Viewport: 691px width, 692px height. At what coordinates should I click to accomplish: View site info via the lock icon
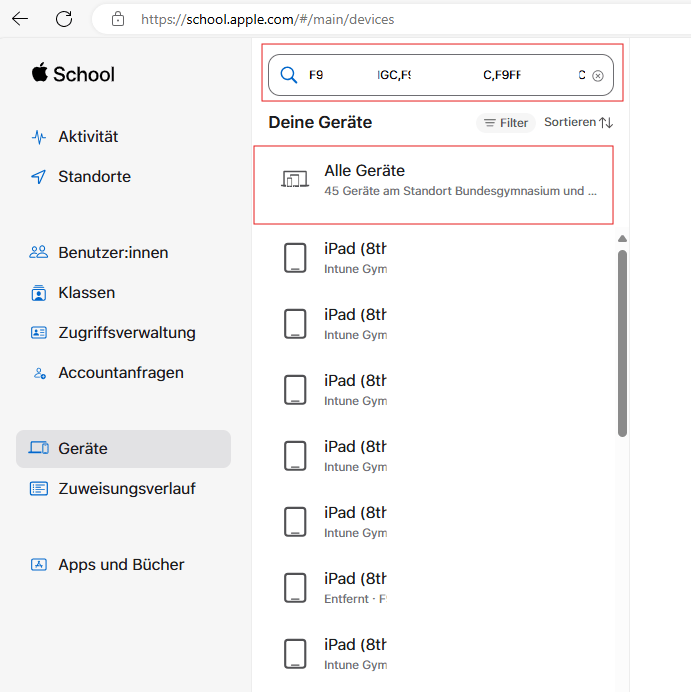(118, 19)
